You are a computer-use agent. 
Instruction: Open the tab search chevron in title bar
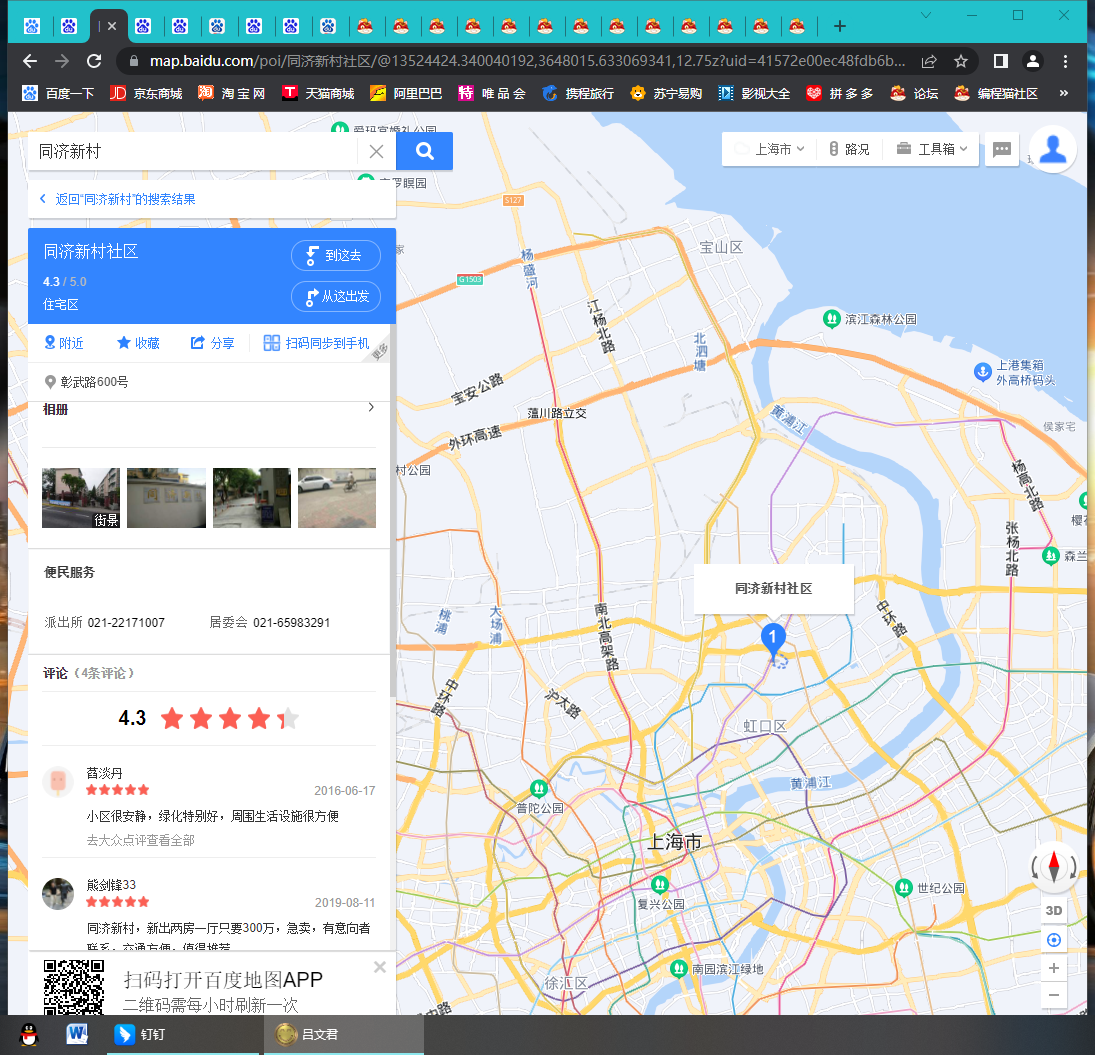(926, 15)
